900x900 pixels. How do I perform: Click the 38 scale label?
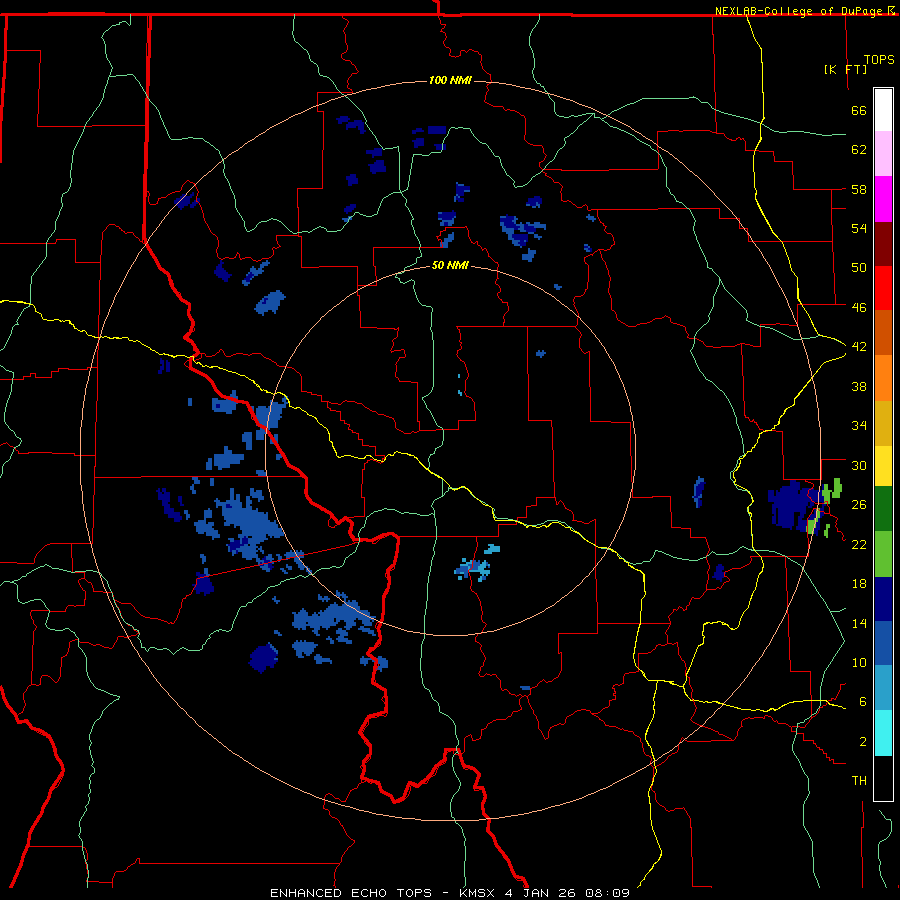(x=859, y=386)
